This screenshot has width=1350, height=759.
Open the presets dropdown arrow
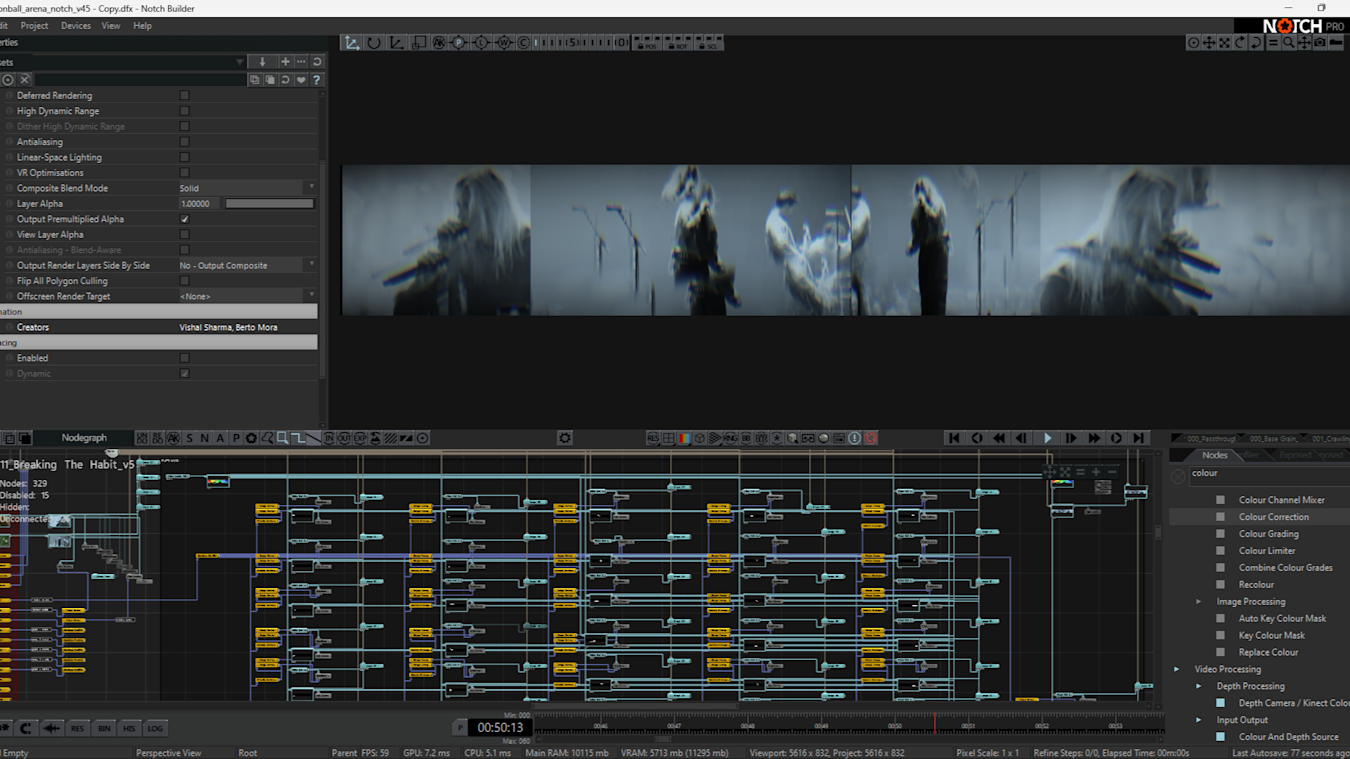(240, 62)
